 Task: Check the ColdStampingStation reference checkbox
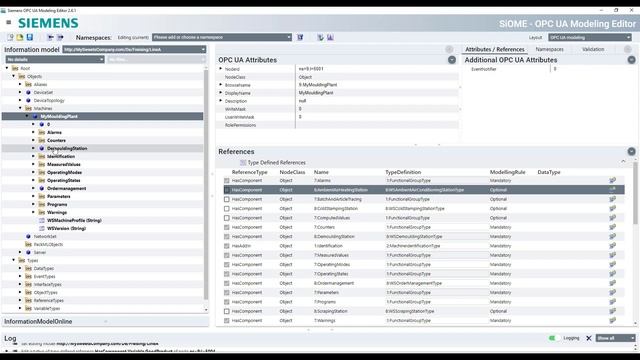tap(227, 209)
